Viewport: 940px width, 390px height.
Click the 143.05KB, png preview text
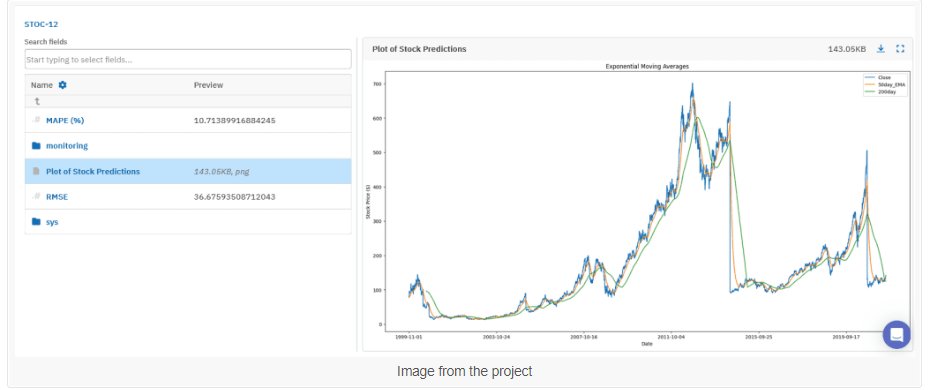(221, 171)
